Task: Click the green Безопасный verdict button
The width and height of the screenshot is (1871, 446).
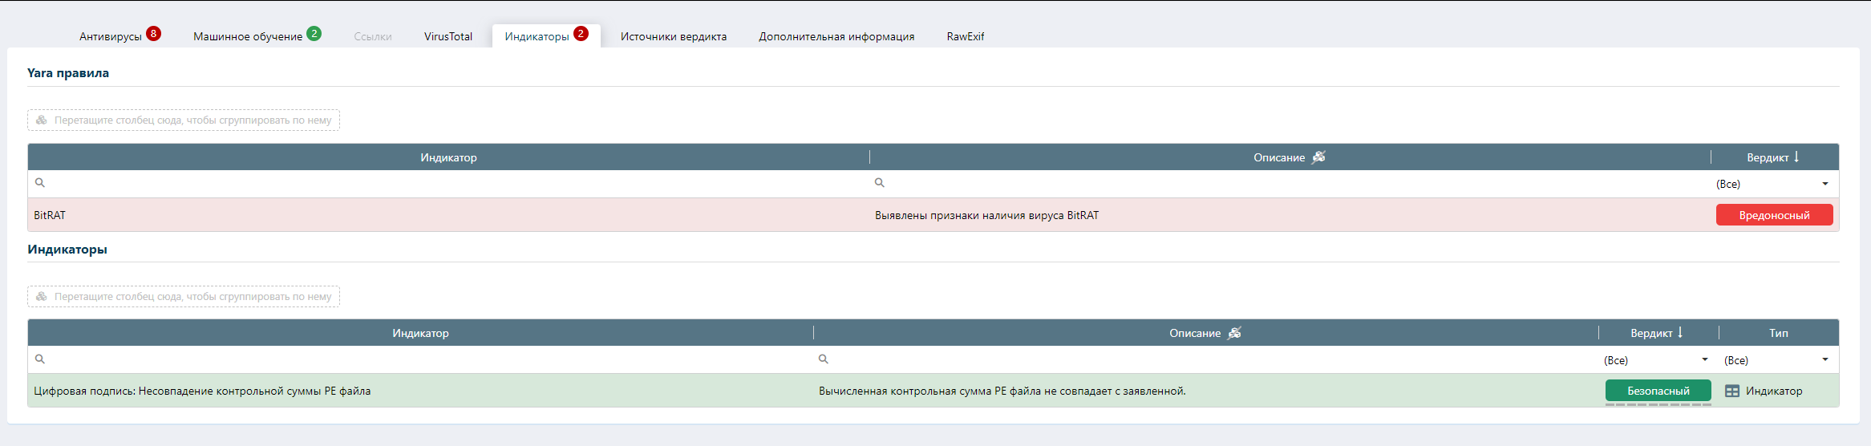Action: (1657, 391)
